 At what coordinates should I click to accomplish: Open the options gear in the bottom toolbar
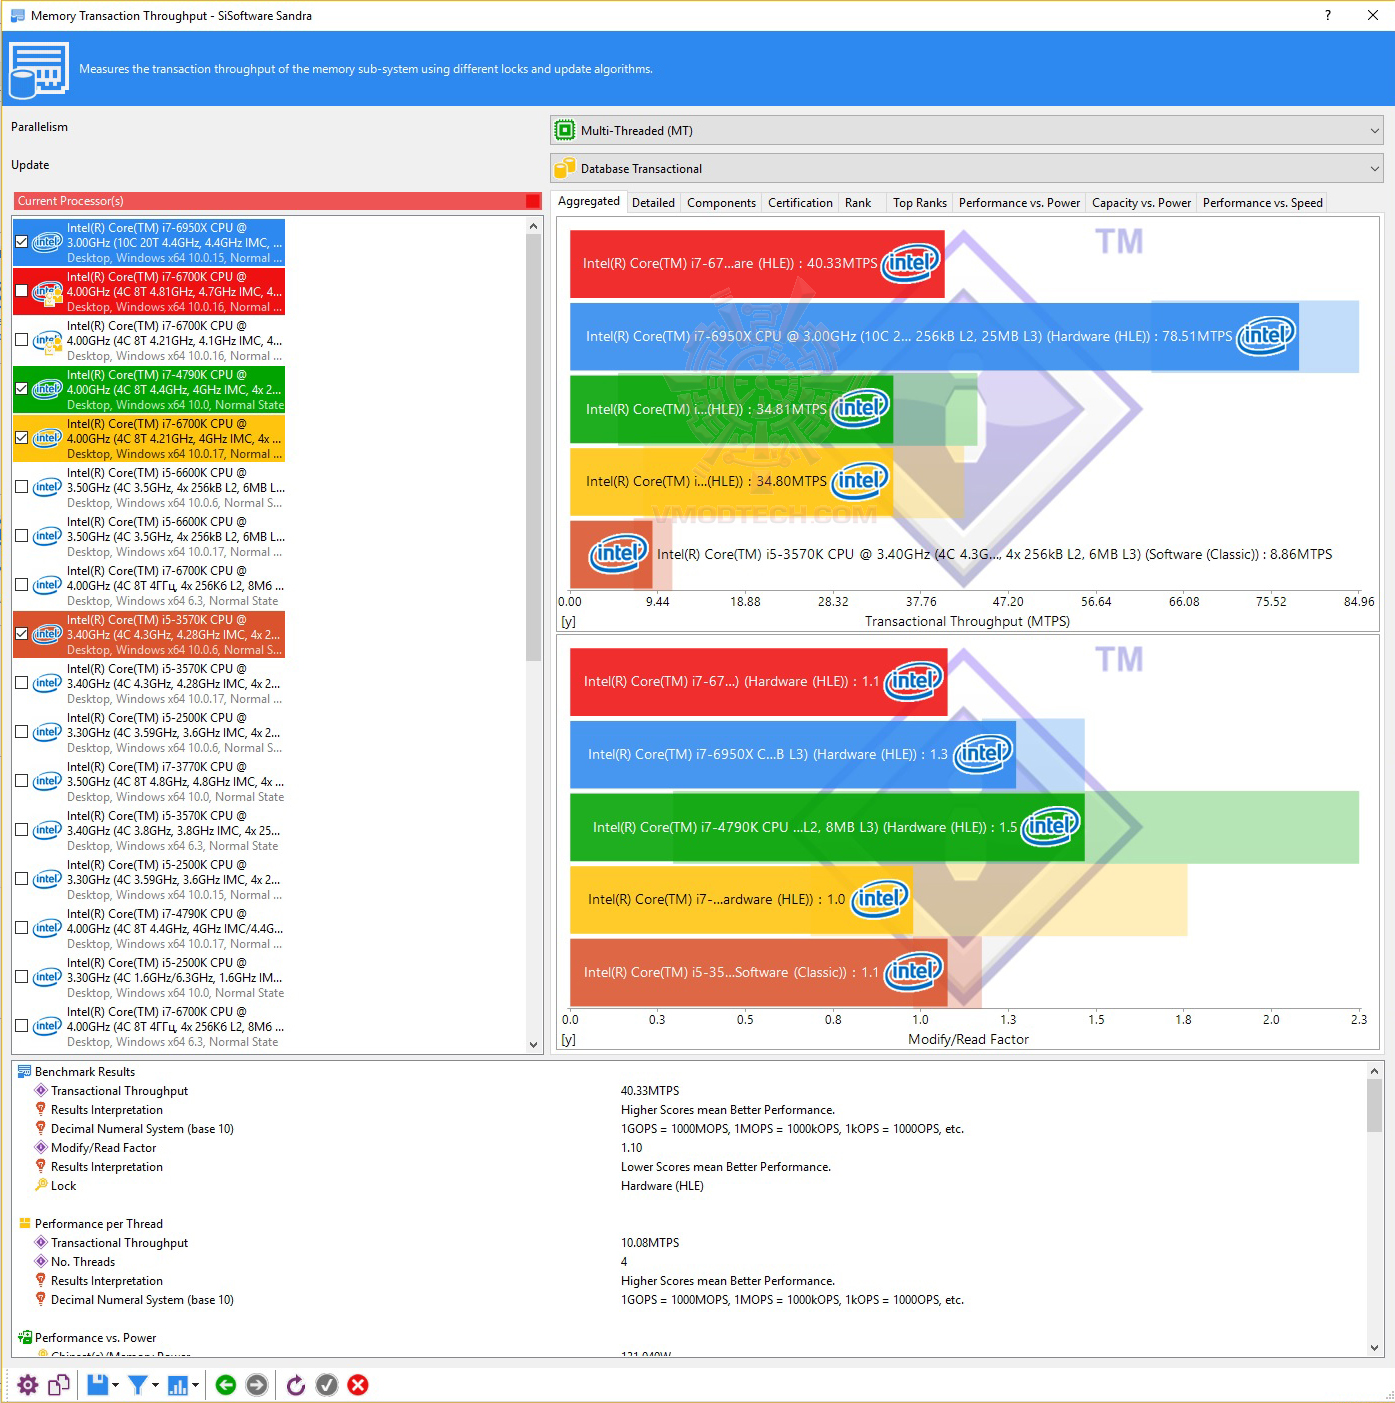(x=28, y=1385)
